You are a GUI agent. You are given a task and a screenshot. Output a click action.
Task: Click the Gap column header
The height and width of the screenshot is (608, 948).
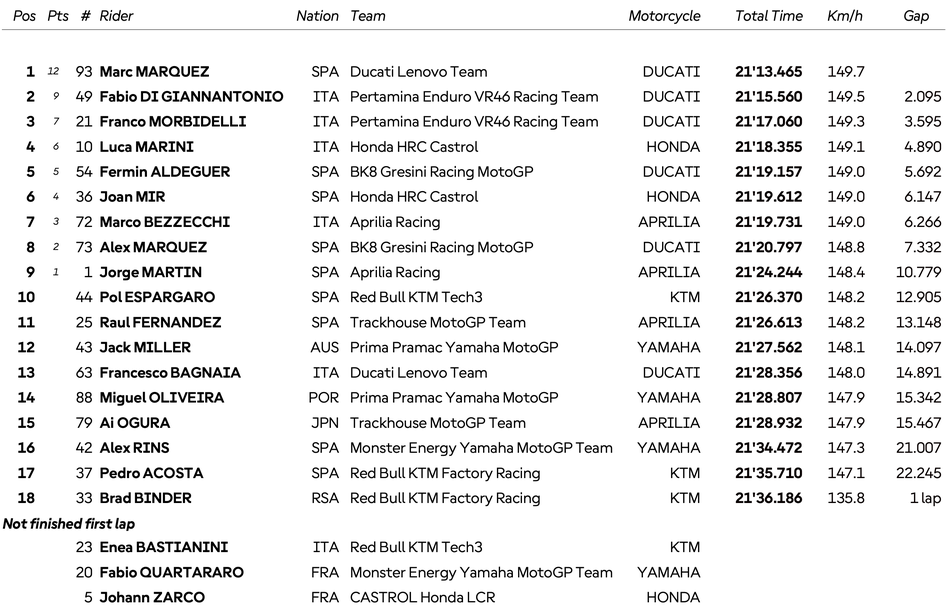(x=916, y=16)
